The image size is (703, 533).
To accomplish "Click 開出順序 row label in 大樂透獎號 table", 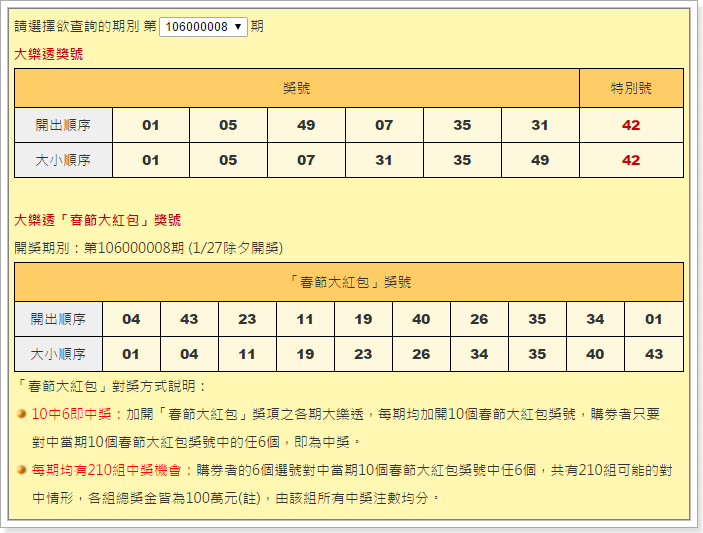I will click(63, 125).
